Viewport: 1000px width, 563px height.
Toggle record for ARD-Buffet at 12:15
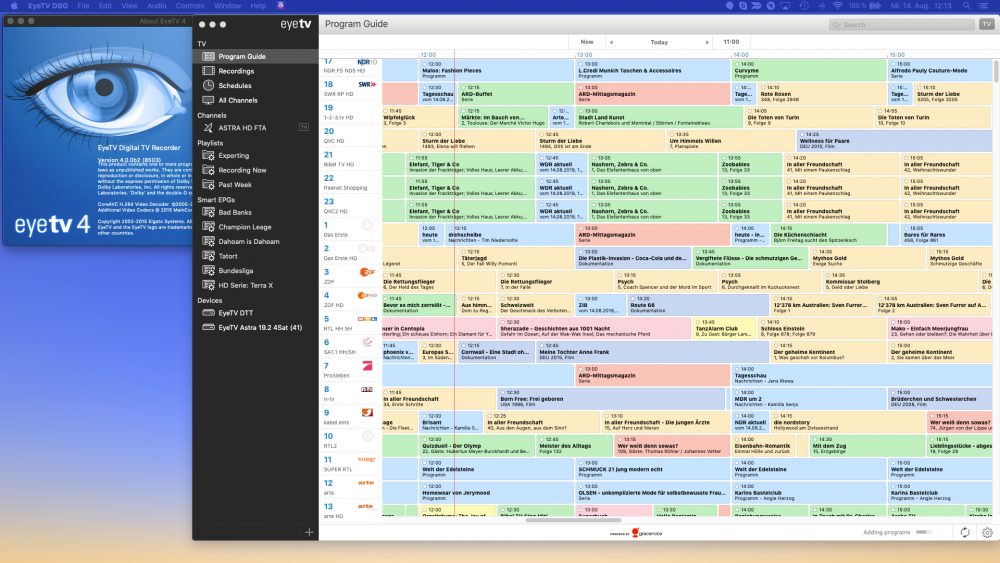point(464,88)
